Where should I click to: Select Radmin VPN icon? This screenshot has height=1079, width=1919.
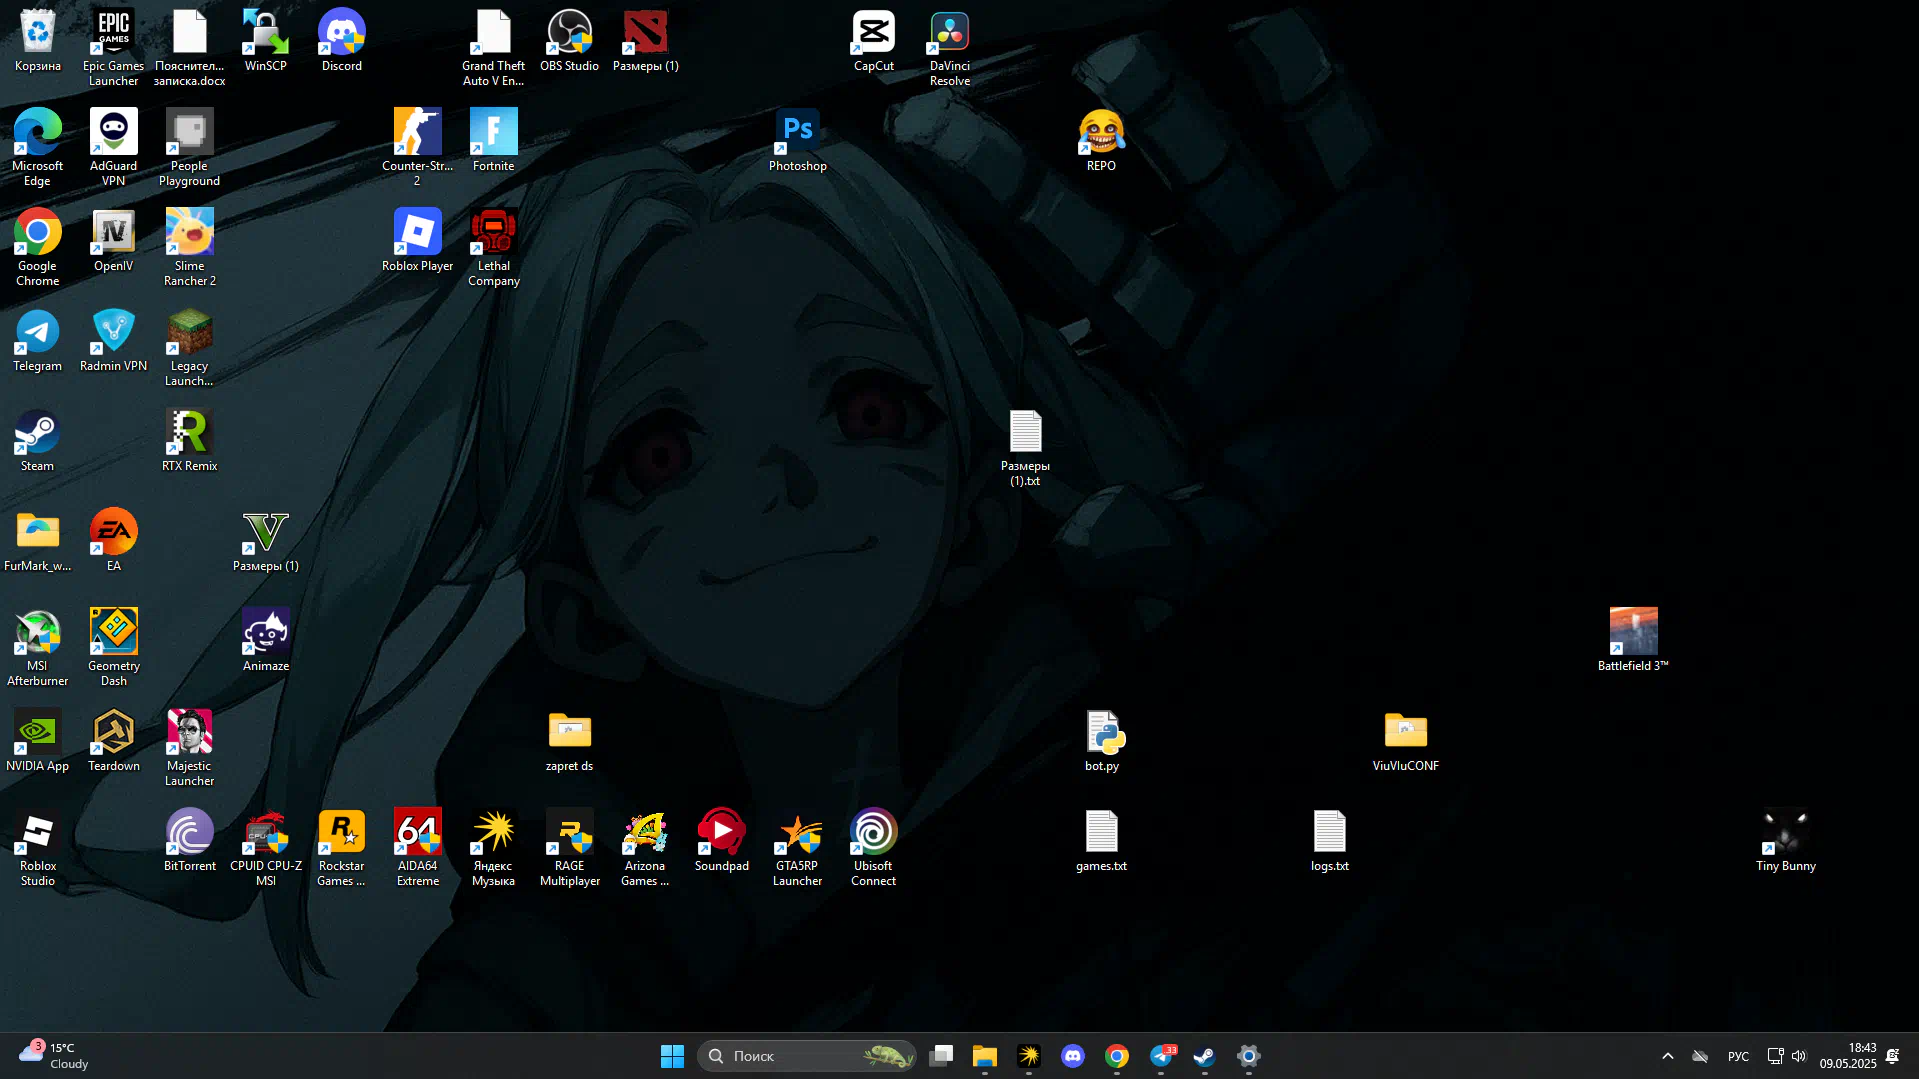114,341
